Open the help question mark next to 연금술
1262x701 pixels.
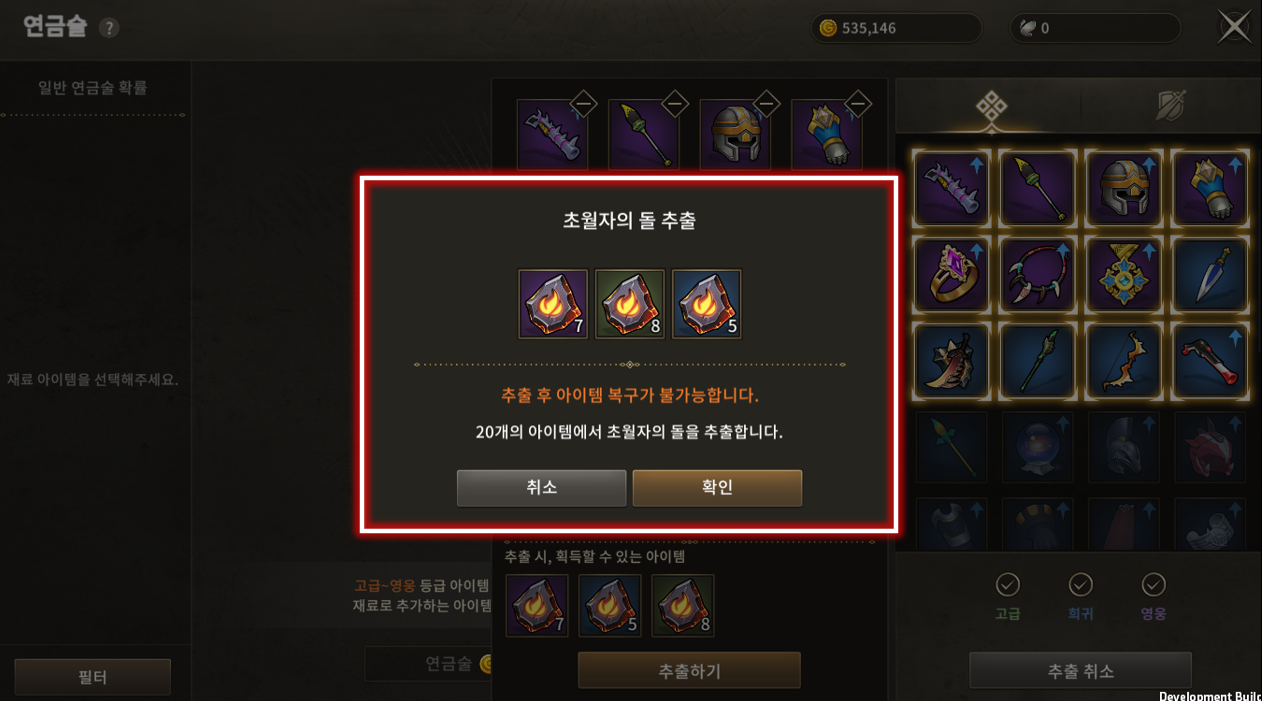point(109,28)
